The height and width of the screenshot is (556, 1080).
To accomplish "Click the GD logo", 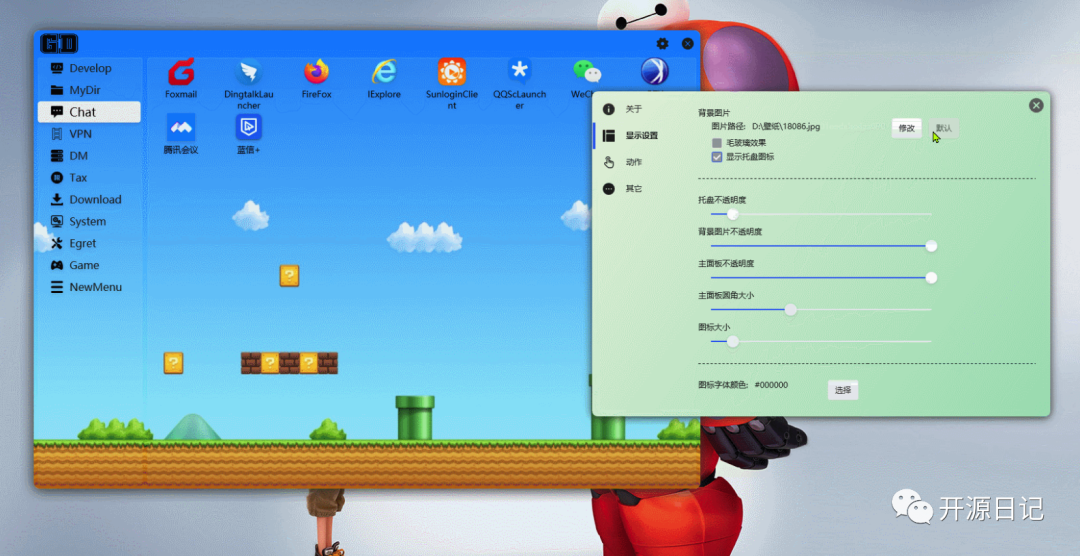I will [59, 44].
